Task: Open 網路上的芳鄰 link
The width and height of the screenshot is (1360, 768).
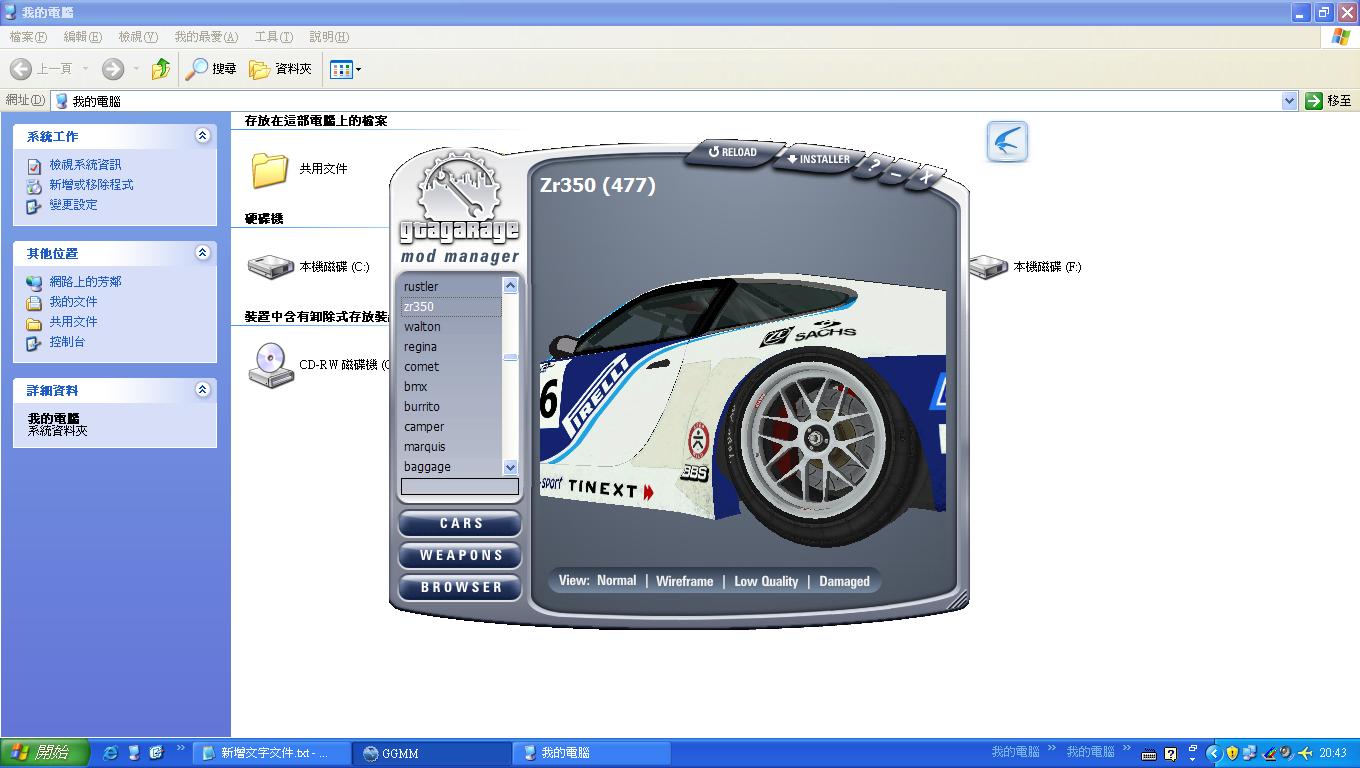Action: (85, 282)
